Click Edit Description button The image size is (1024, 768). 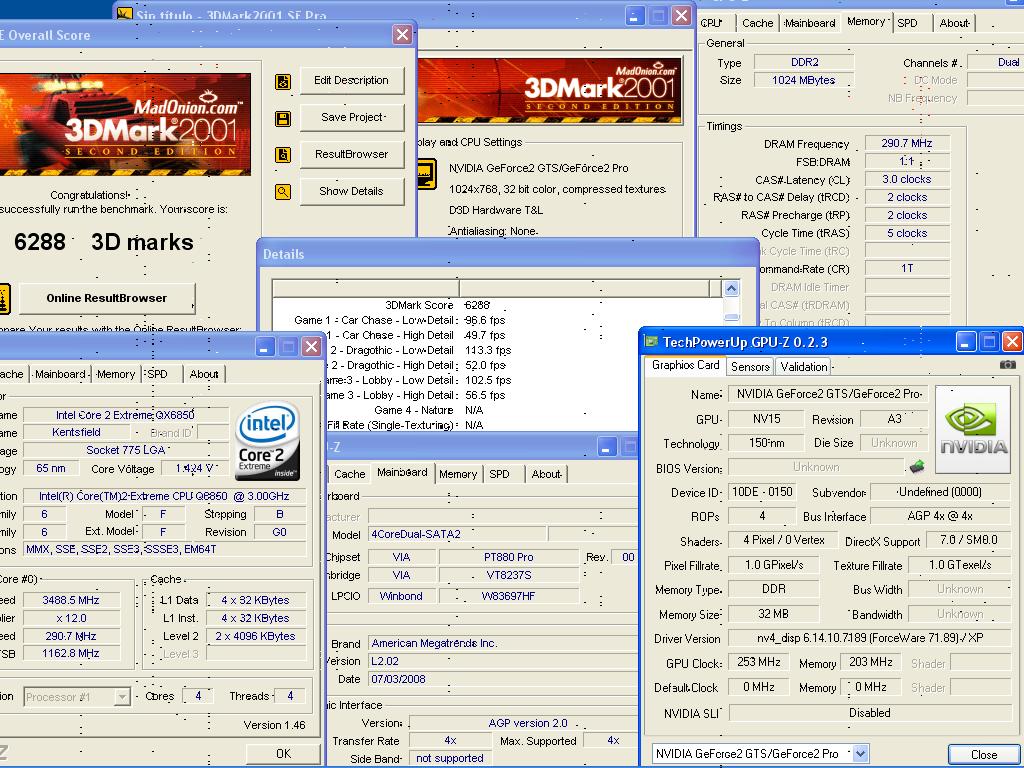351,81
